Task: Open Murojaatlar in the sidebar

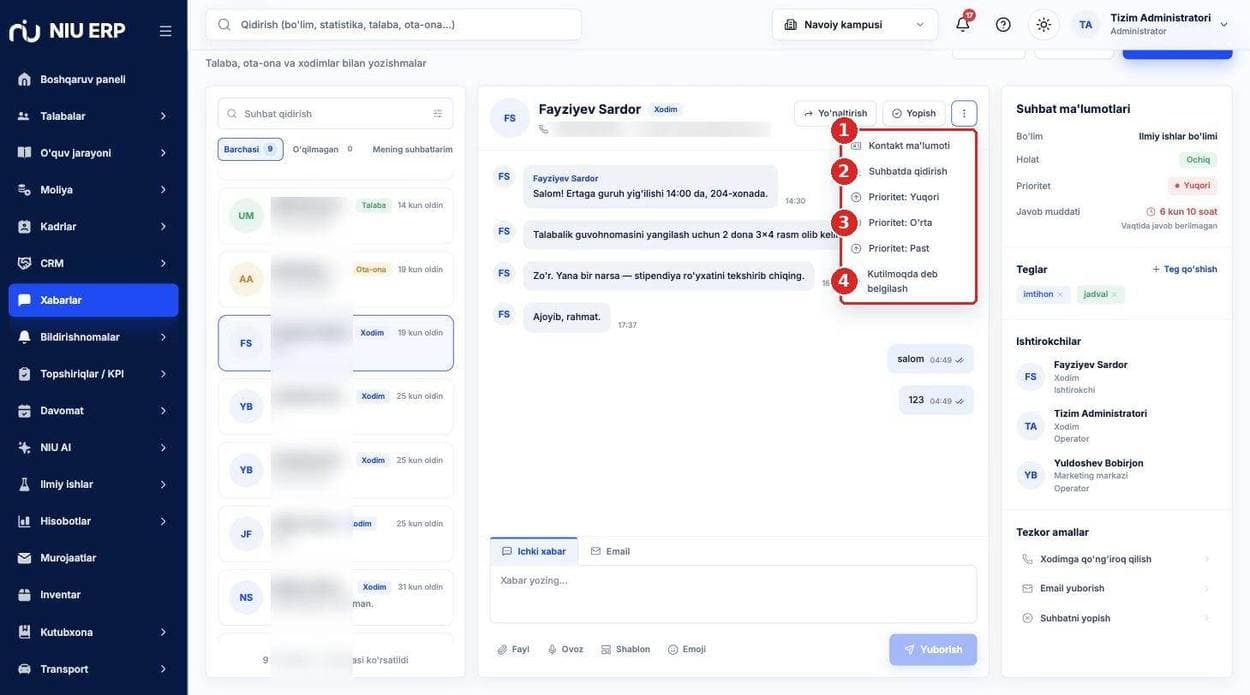Action: coord(93,558)
